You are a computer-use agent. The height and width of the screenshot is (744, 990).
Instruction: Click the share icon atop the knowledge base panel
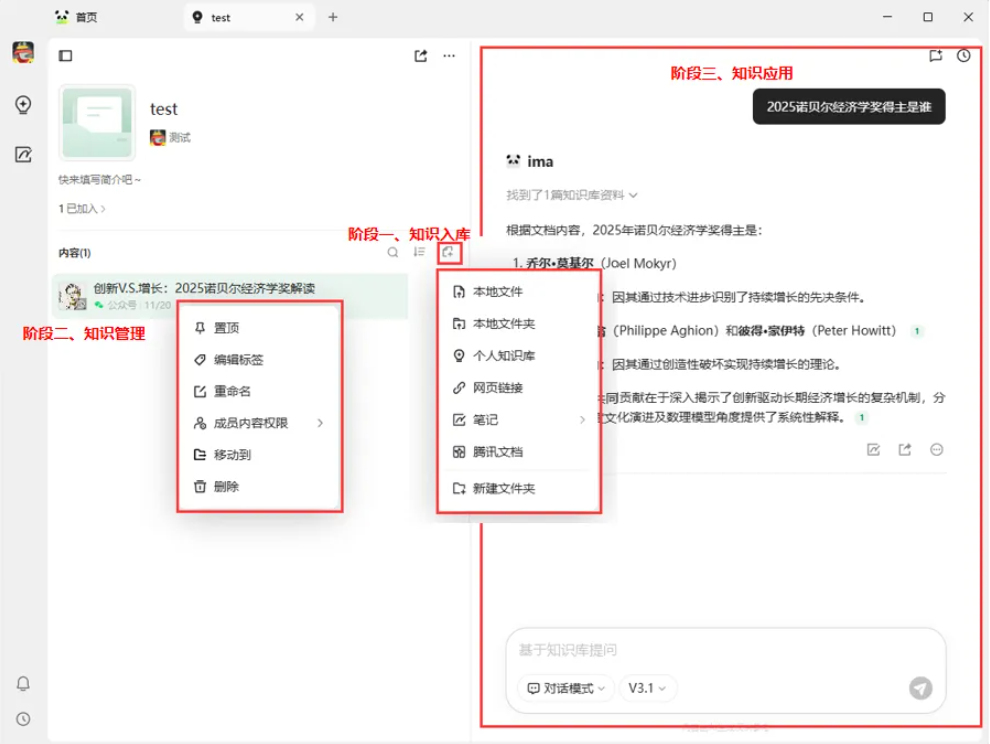click(x=420, y=56)
